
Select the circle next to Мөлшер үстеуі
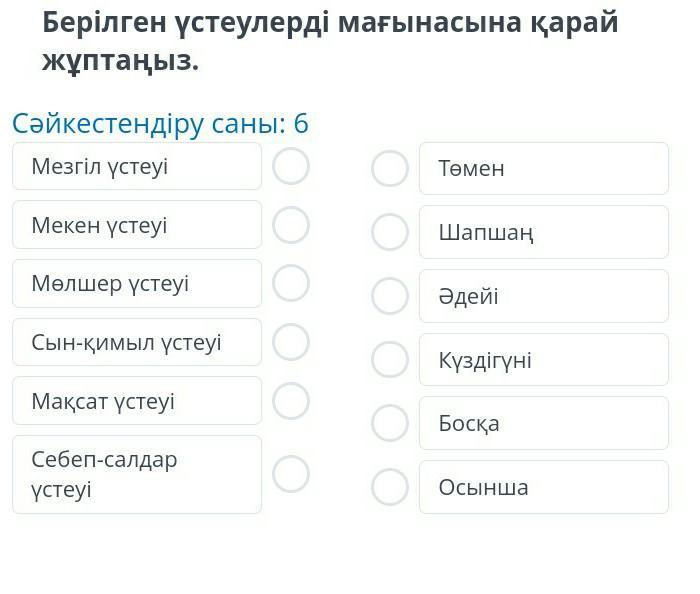click(x=291, y=283)
